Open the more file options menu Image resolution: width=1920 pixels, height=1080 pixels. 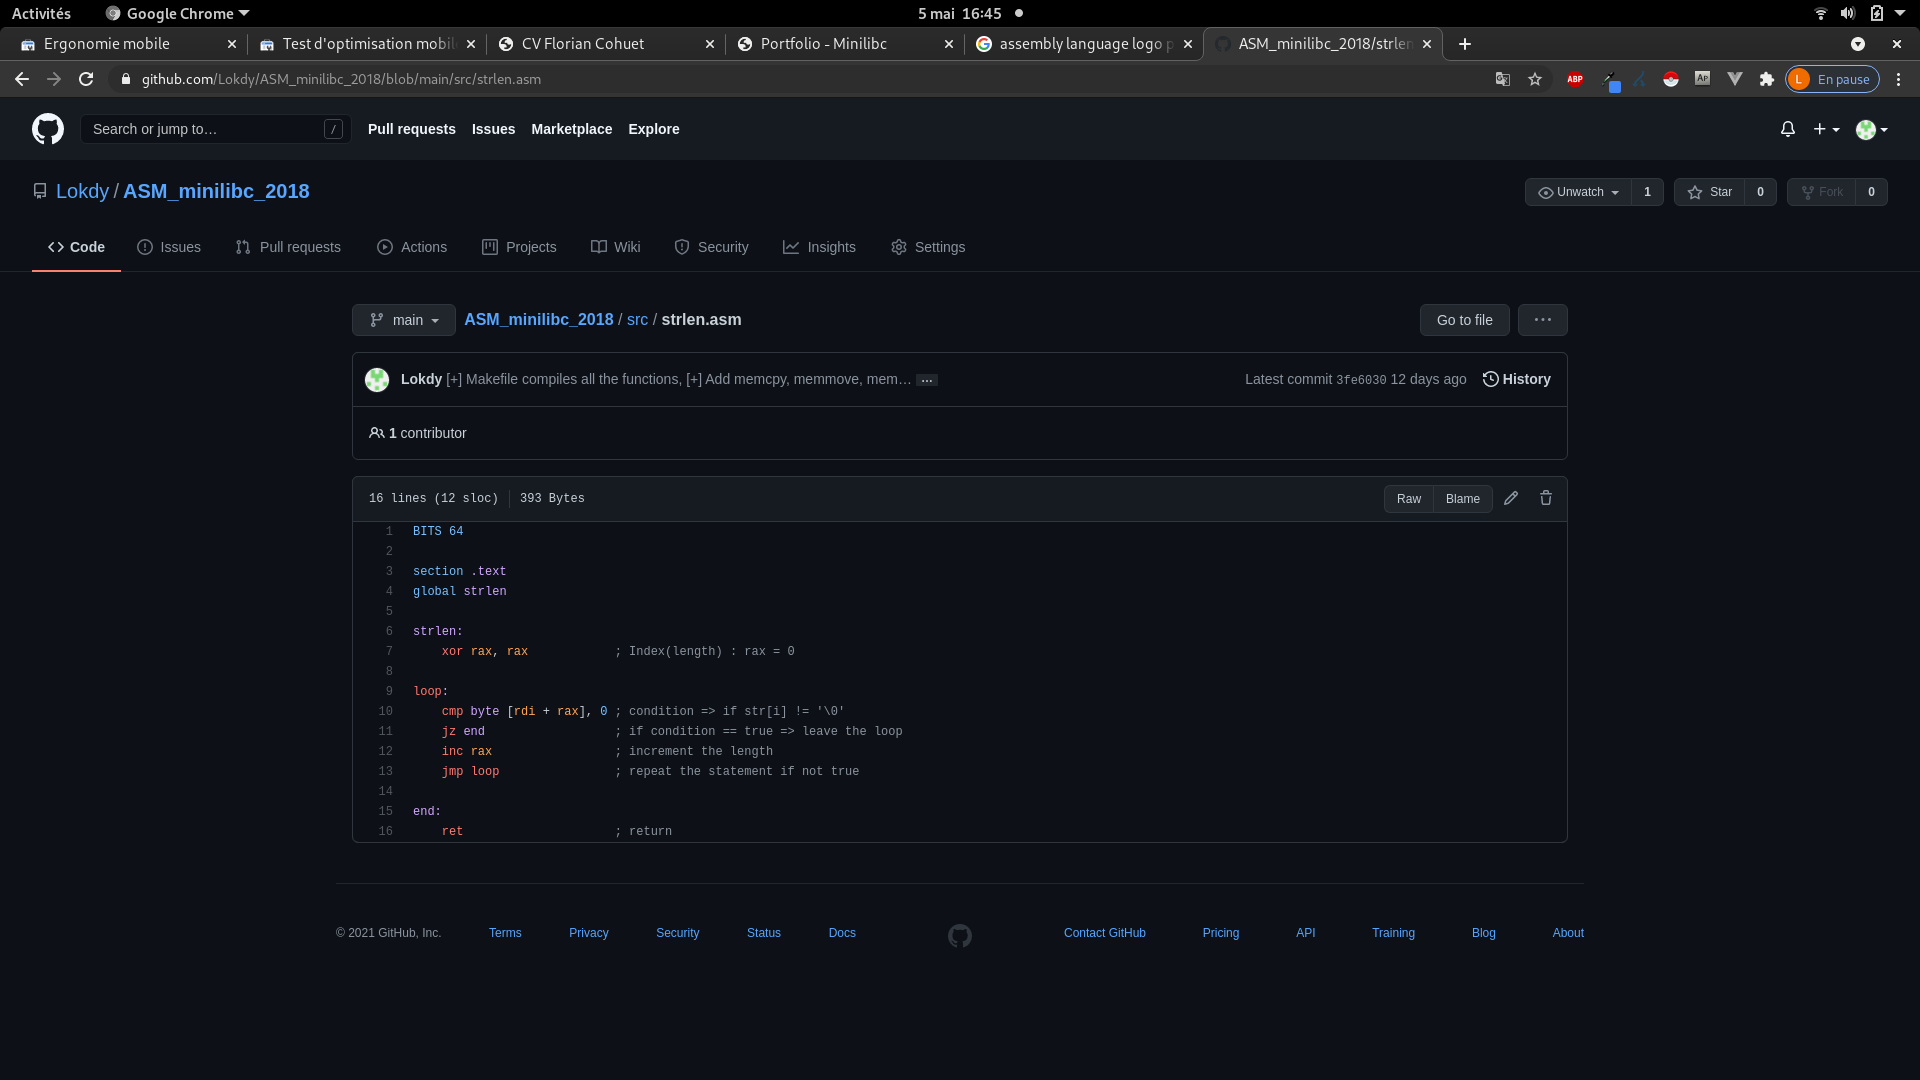1543,320
